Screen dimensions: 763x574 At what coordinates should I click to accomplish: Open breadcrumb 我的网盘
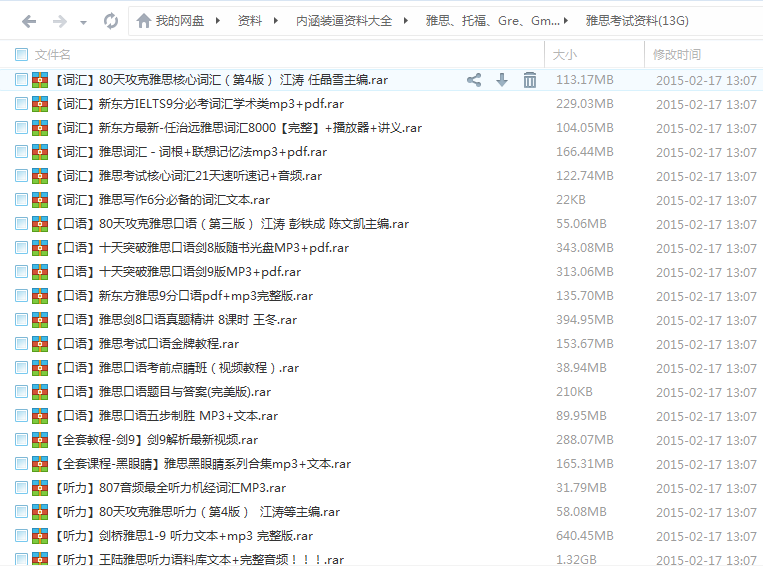180,21
